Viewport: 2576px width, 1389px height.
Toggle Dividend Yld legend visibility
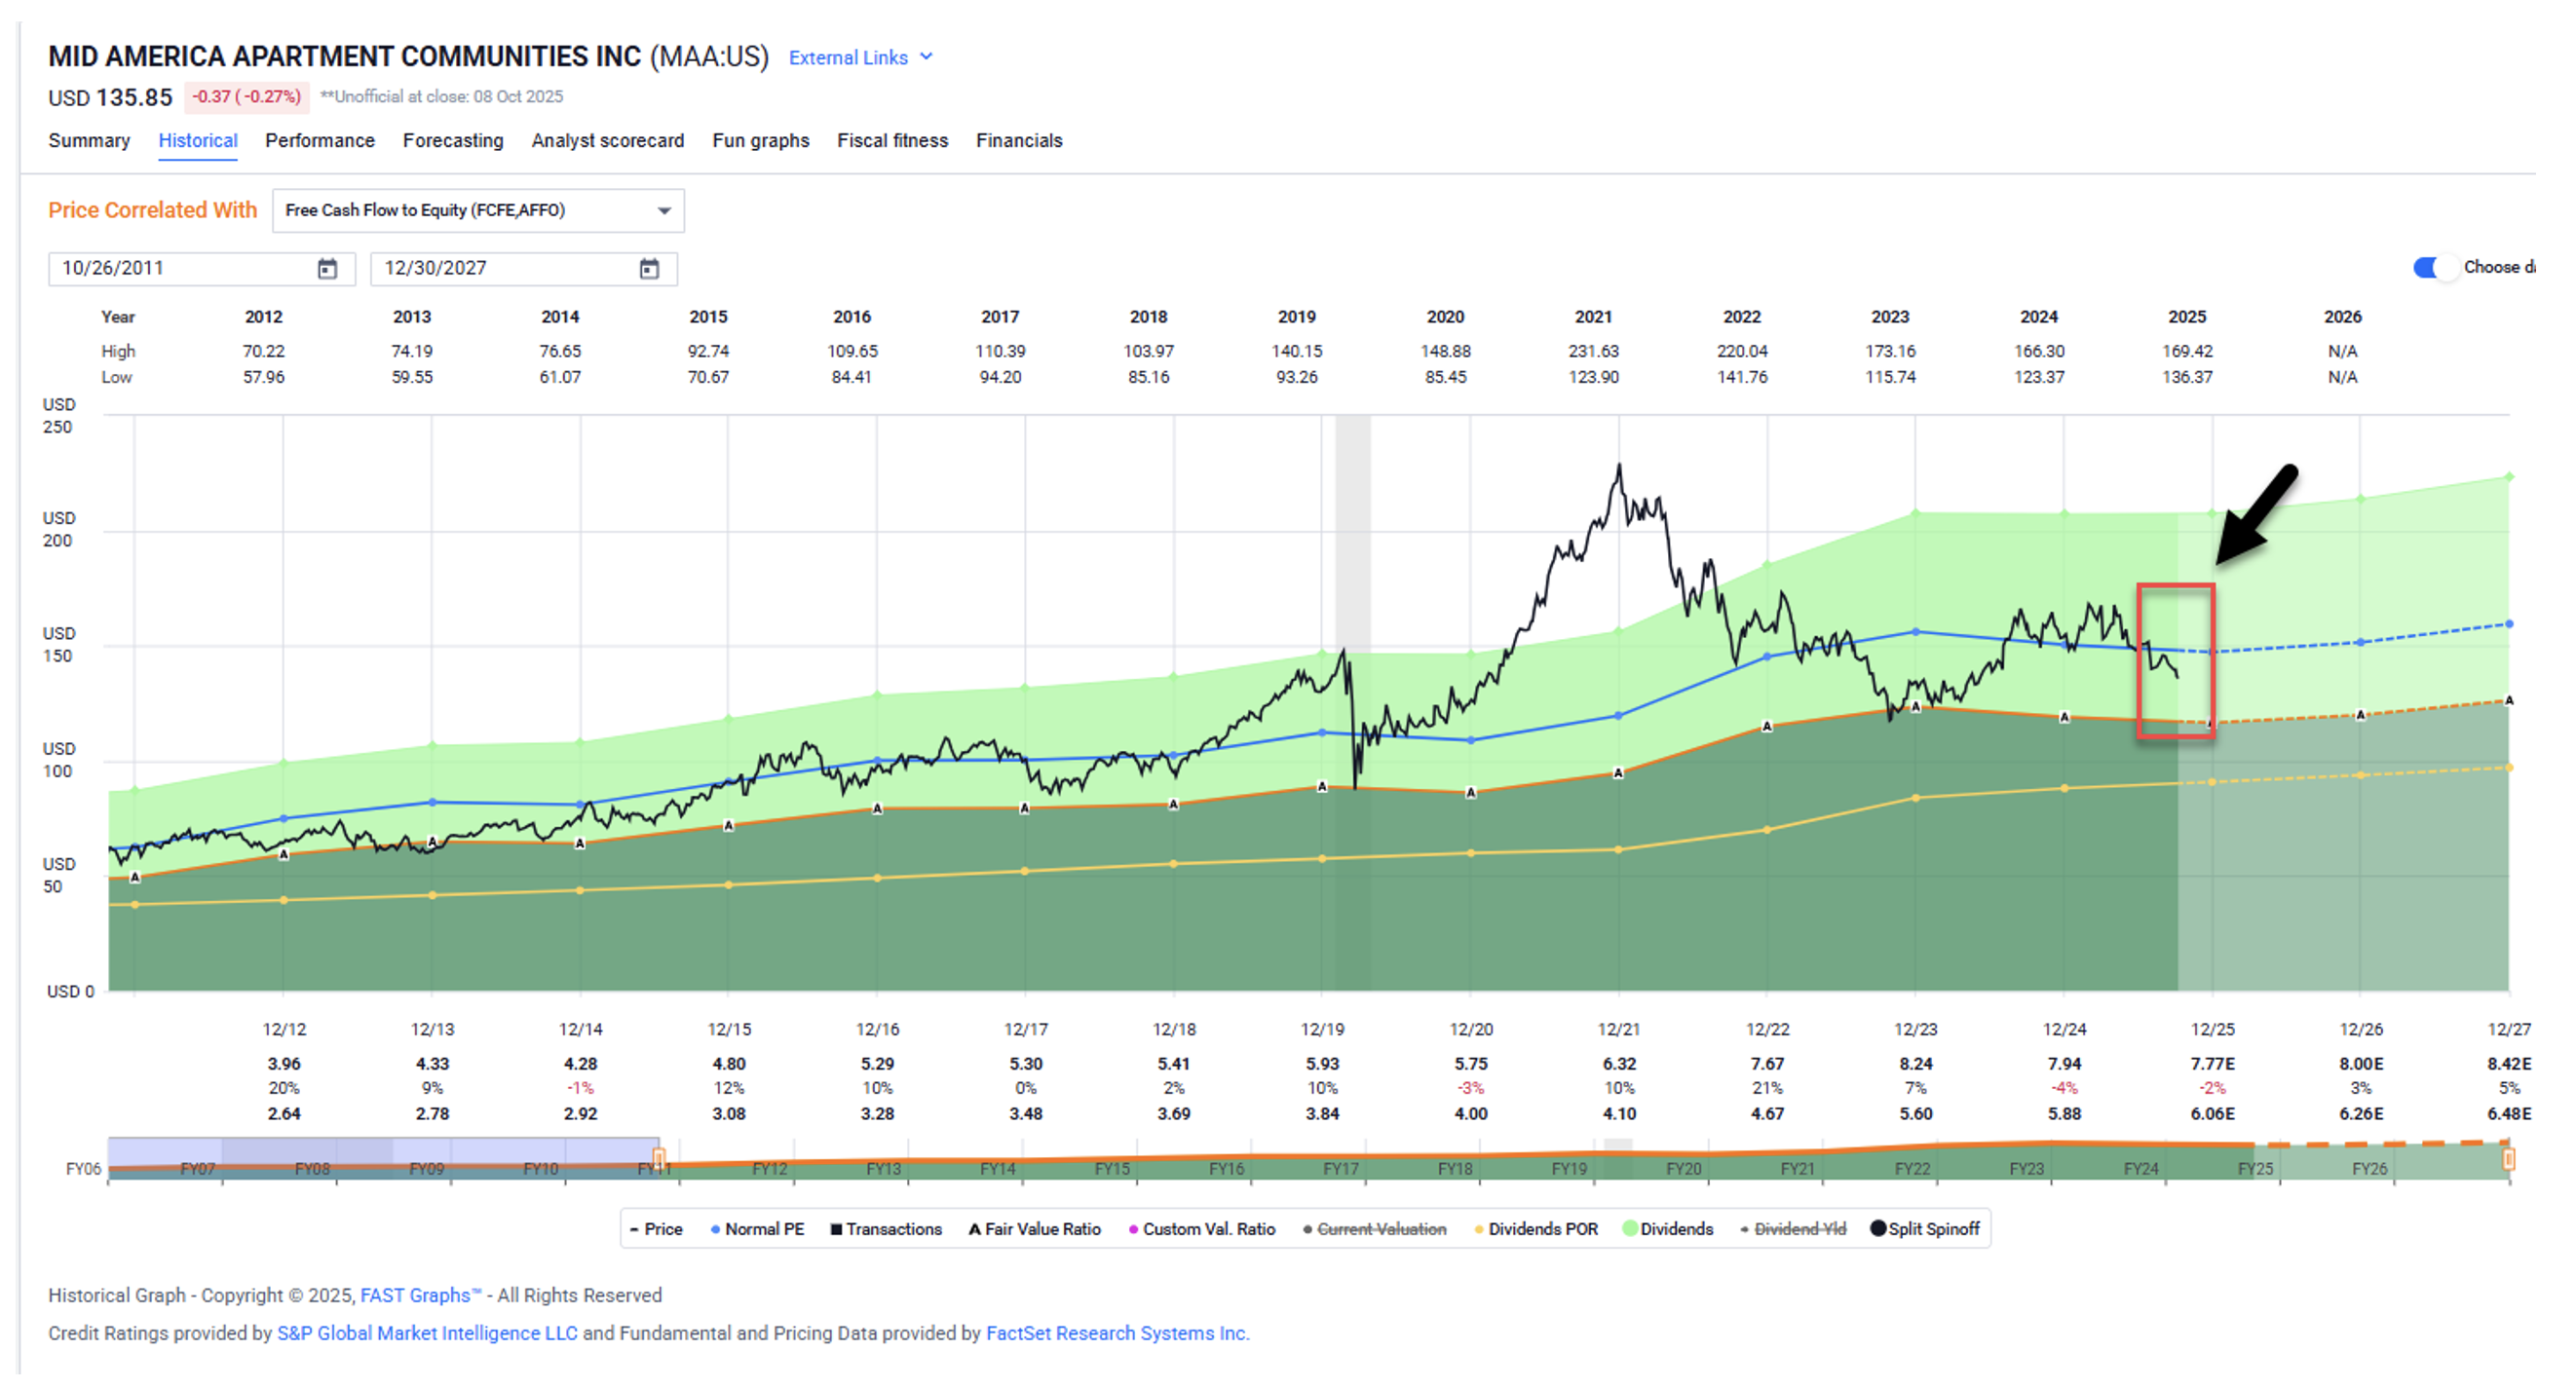tap(1799, 1229)
